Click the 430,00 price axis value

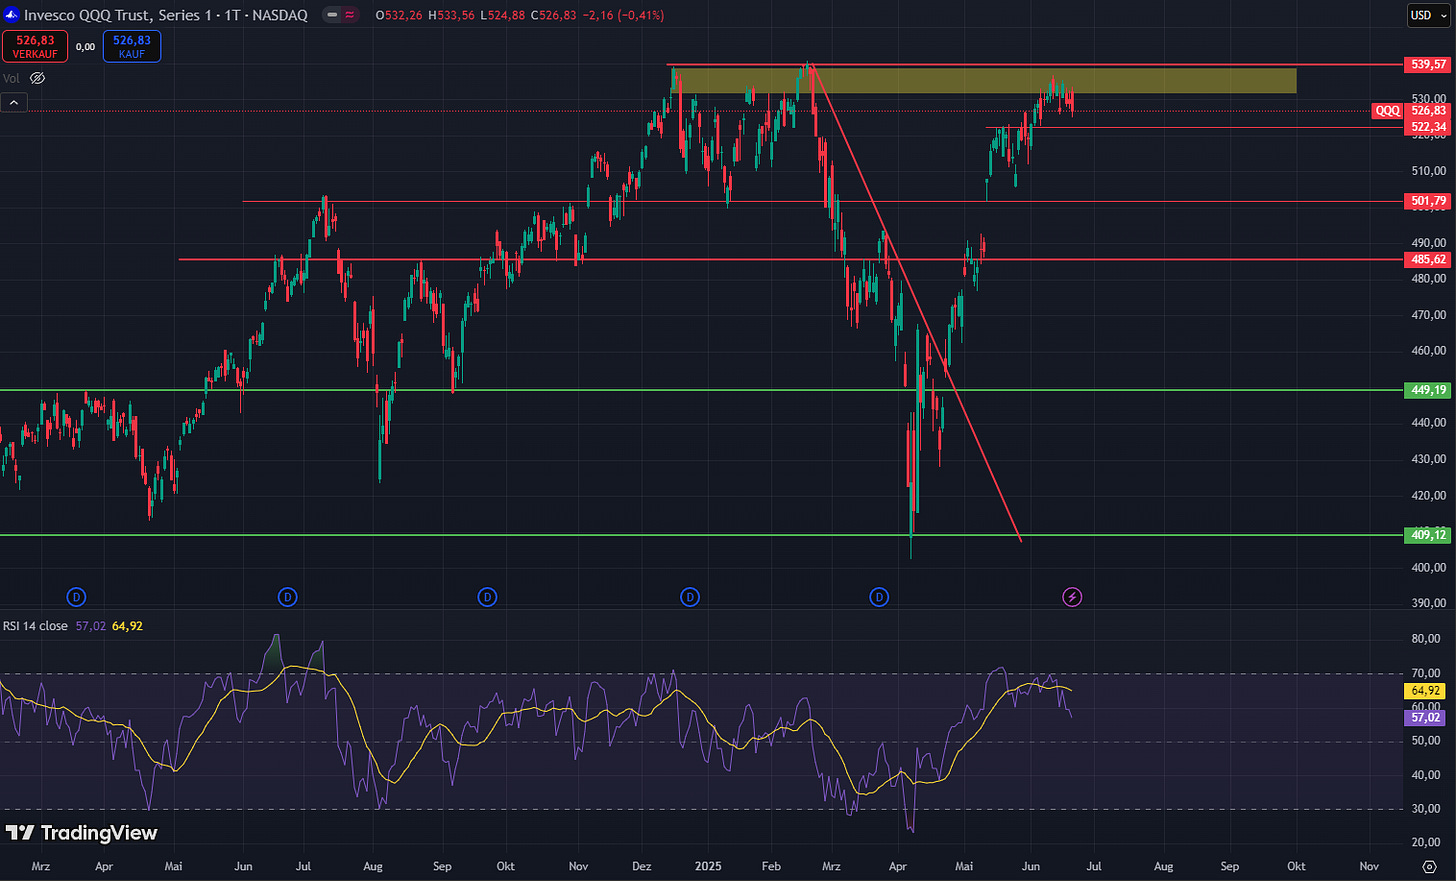[x=1428, y=459]
